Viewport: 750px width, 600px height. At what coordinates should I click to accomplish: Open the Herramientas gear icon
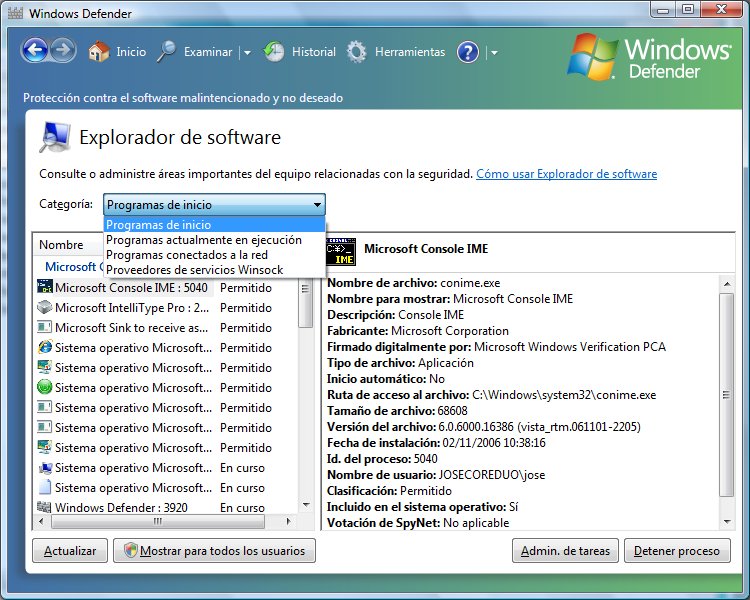tap(356, 52)
